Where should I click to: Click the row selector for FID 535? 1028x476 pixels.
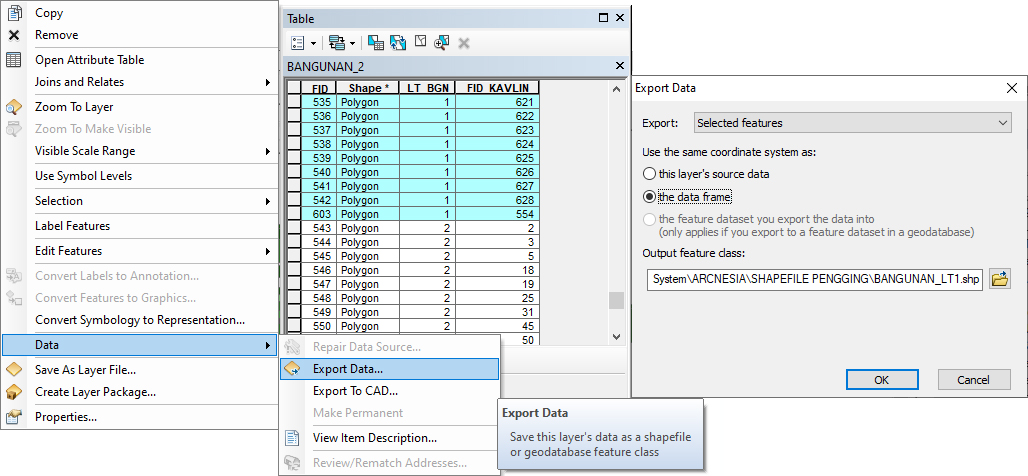(294, 102)
